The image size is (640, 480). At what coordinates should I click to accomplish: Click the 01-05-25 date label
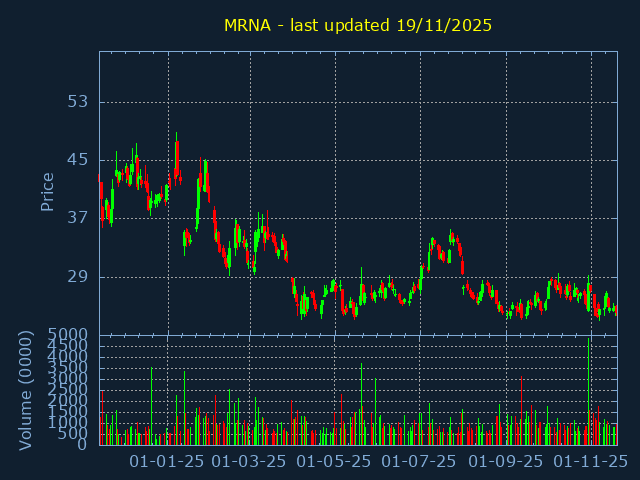[336, 462]
